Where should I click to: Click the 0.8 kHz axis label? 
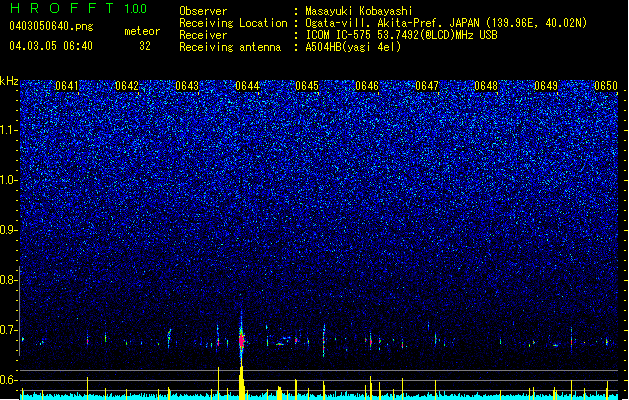coord(9,280)
